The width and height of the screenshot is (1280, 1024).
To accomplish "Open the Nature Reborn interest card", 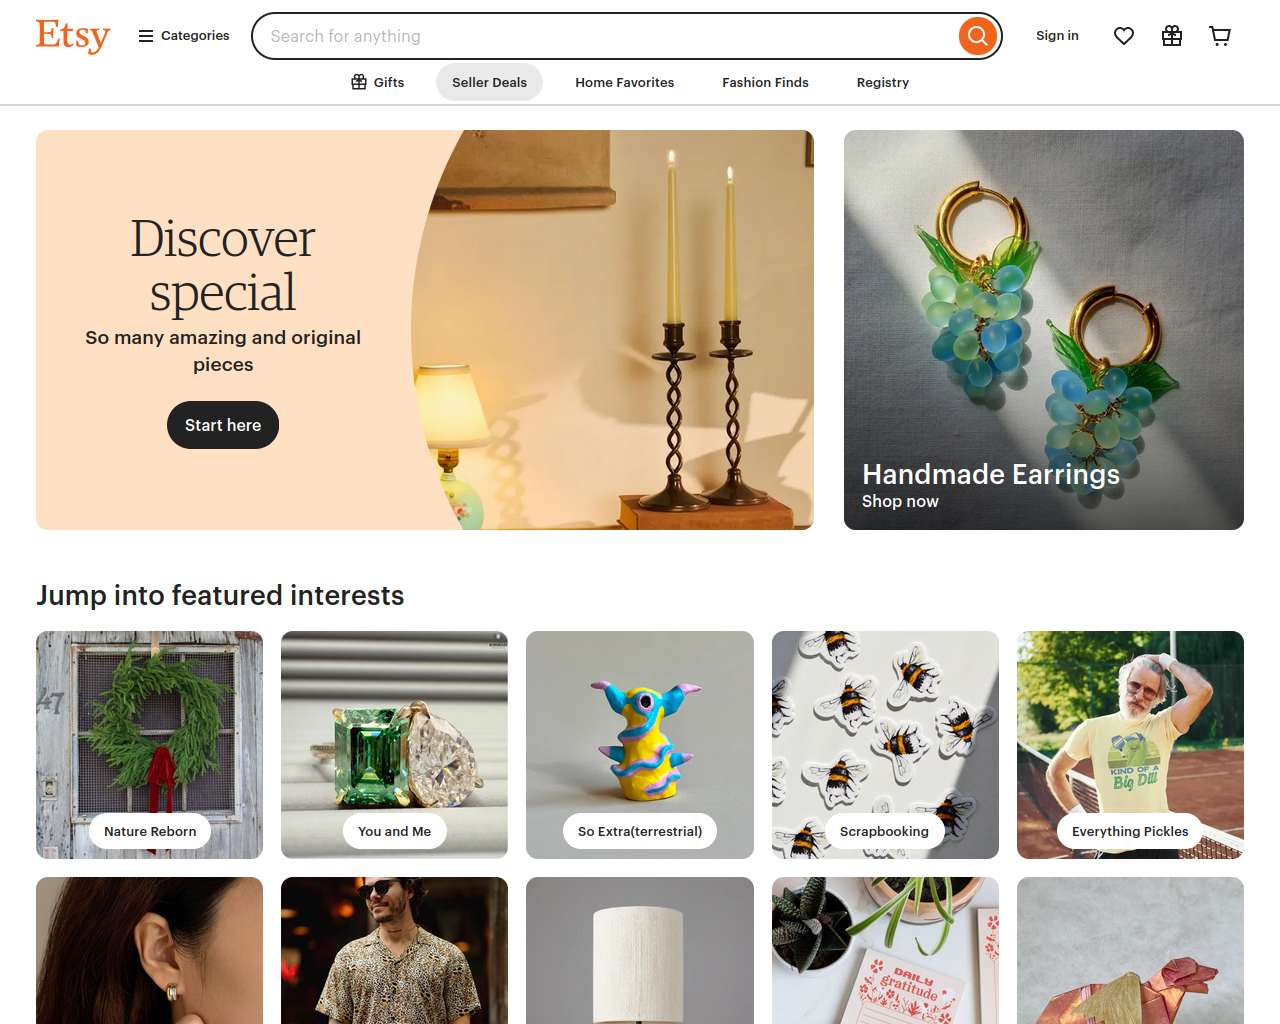I will click(x=150, y=745).
